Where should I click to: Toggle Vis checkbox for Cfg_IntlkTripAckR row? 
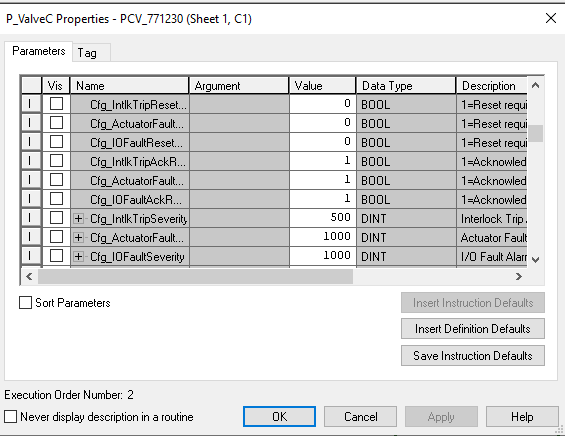[x=56, y=161]
